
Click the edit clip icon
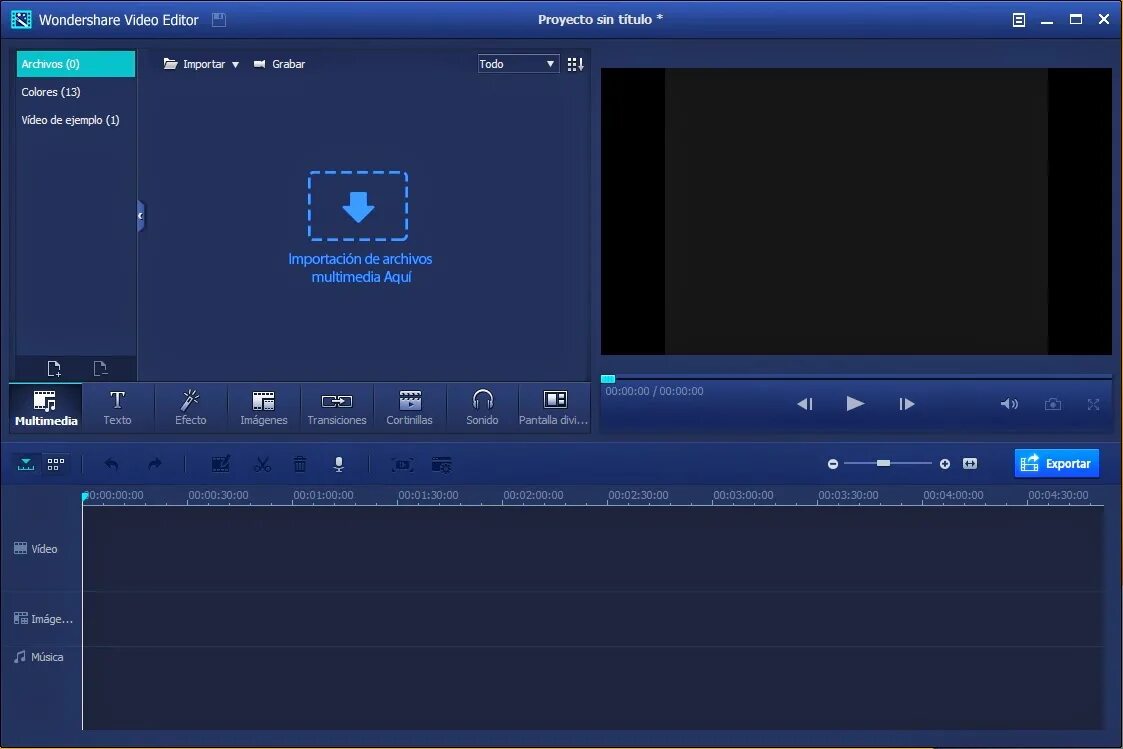click(x=221, y=464)
